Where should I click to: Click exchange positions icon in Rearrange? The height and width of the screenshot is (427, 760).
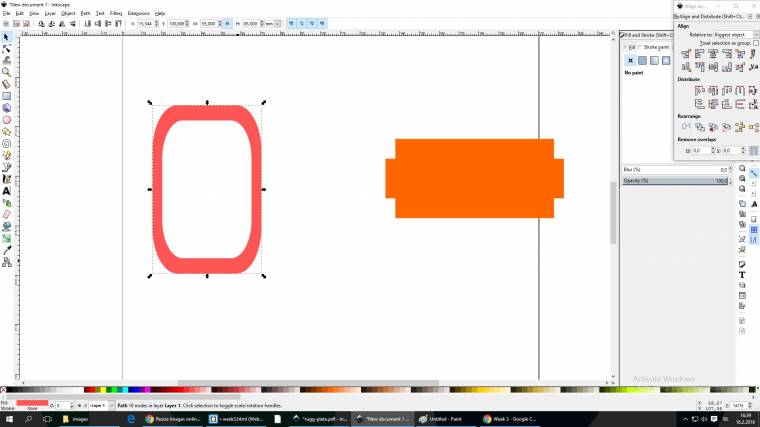click(x=699, y=127)
